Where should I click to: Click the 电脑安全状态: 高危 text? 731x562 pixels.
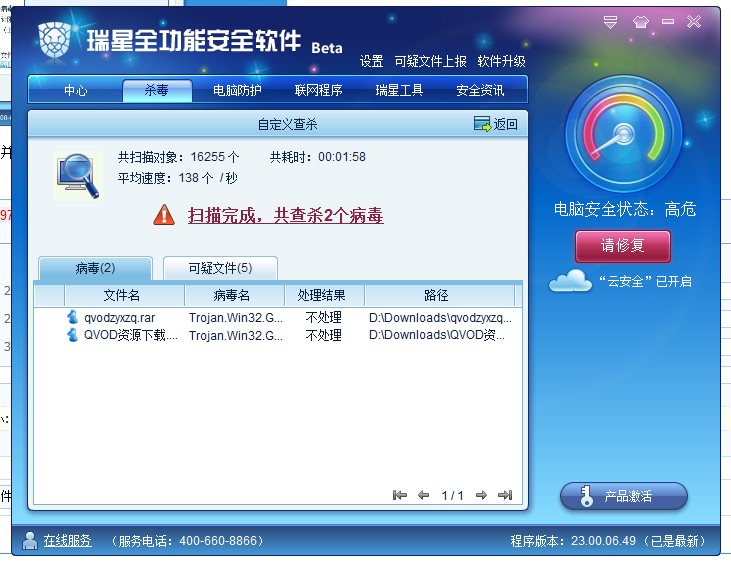625,209
